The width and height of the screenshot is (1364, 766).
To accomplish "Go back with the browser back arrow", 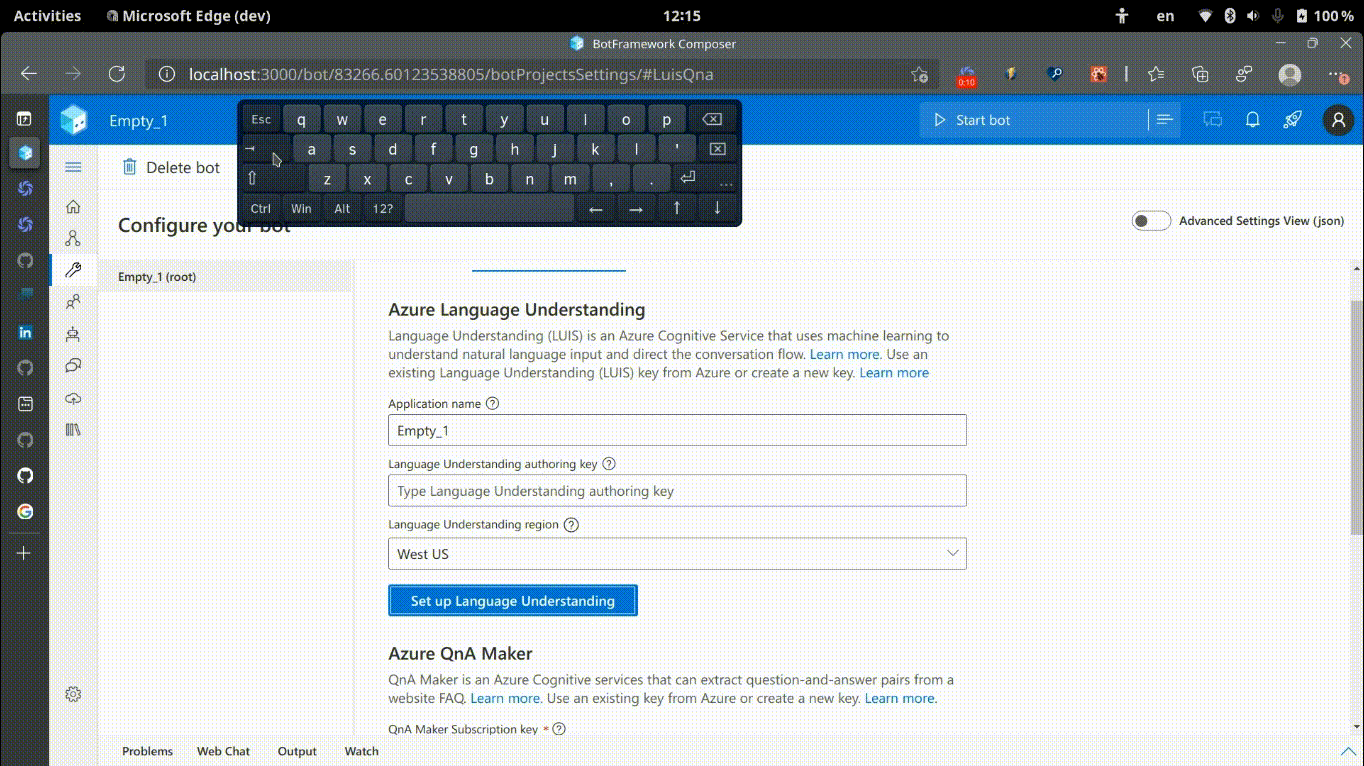I will [29, 74].
